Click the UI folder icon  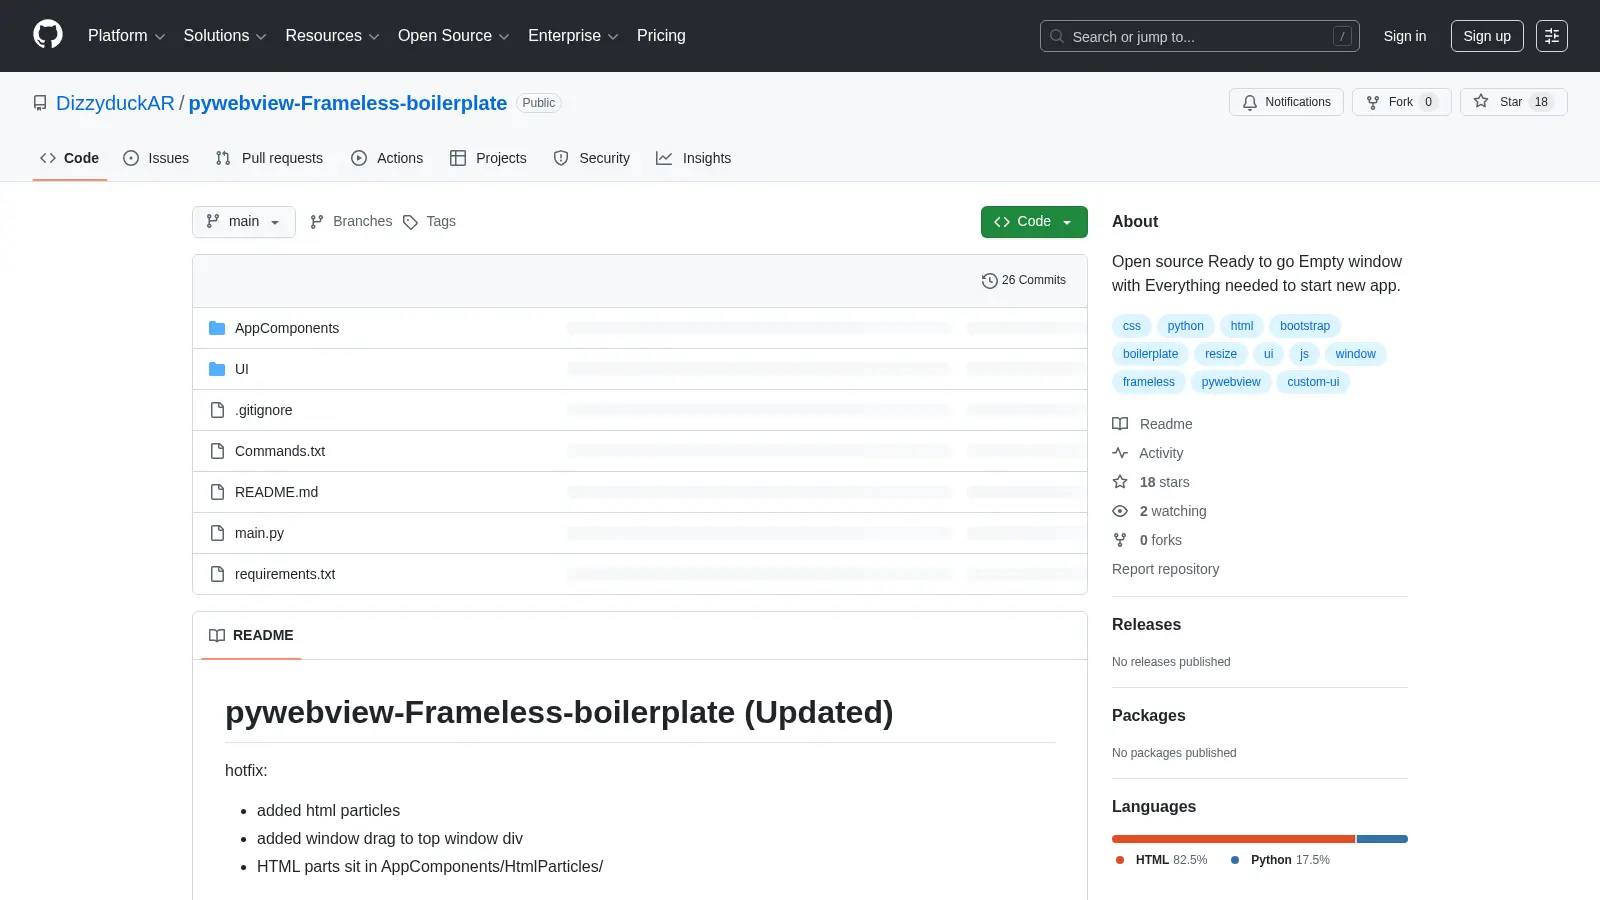click(x=217, y=369)
